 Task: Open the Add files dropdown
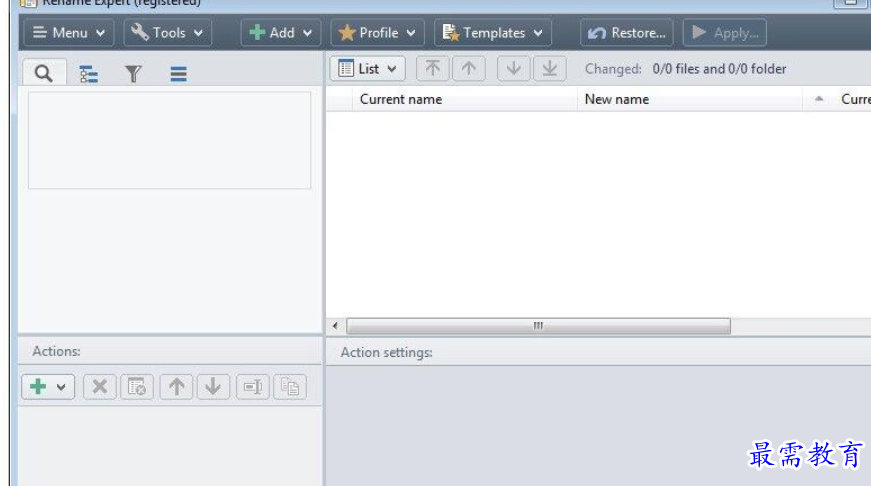(x=281, y=33)
